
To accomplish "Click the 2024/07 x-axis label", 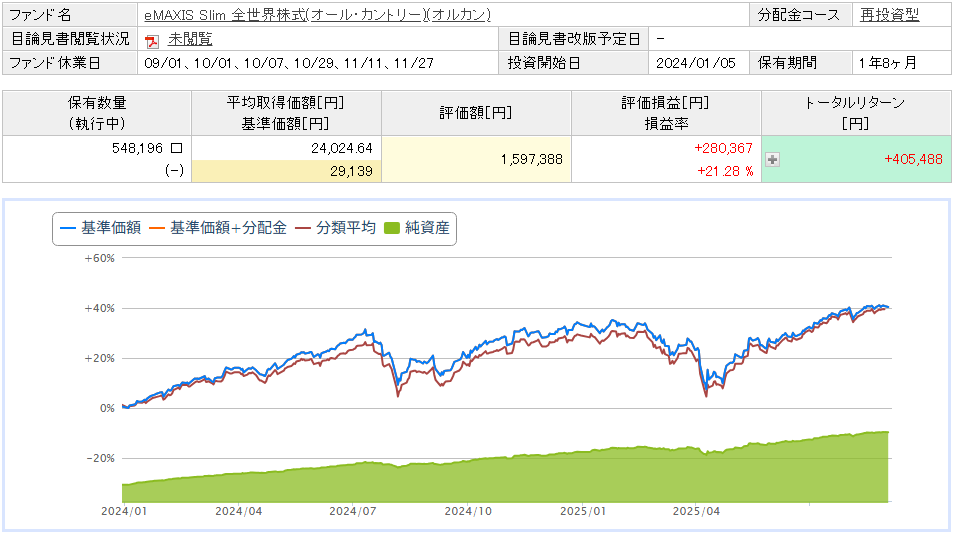I will (x=353, y=512).
